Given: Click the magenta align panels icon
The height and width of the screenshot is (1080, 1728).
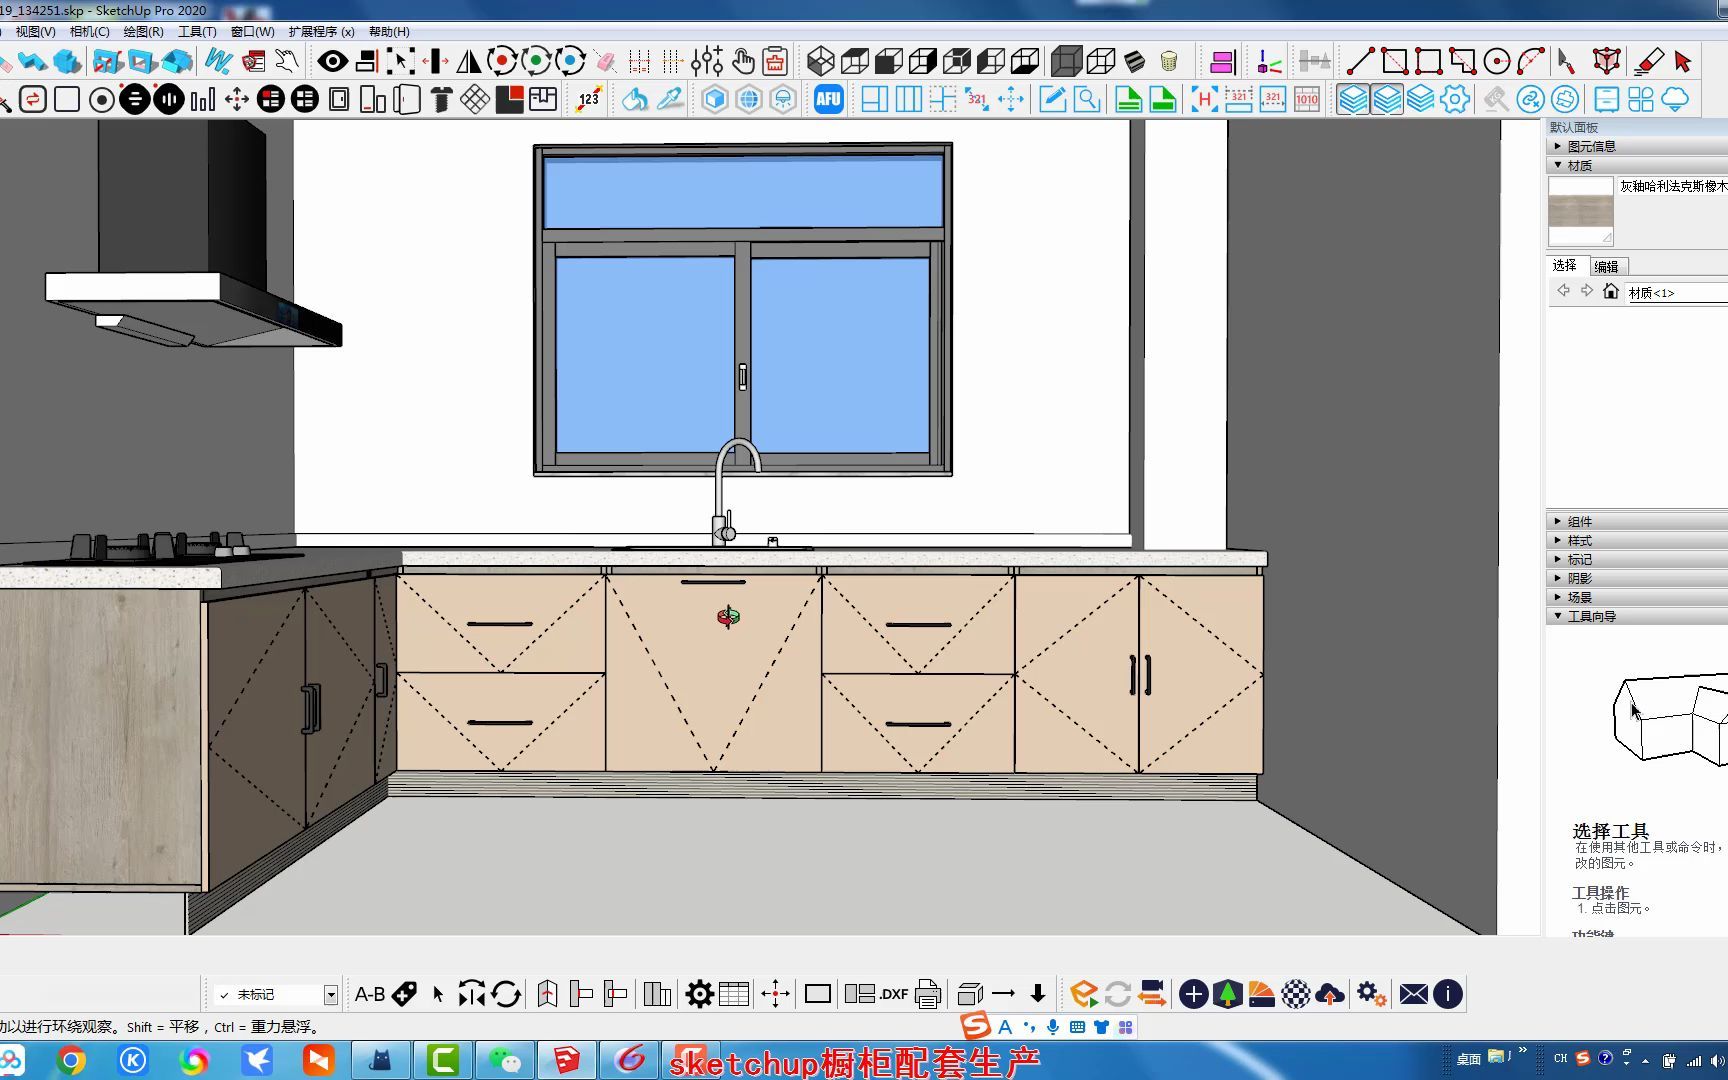Looking at the screenshot, I should [1222, 62].
